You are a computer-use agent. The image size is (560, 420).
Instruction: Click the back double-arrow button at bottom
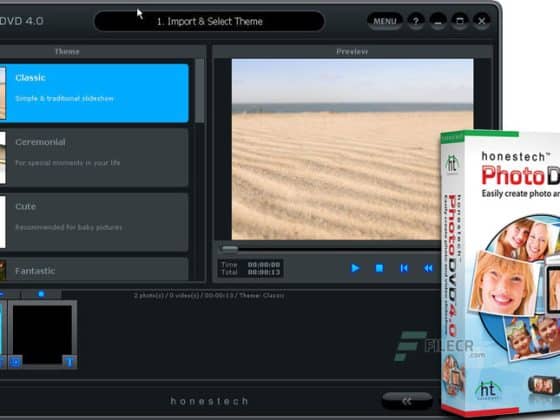pos(407,401)
